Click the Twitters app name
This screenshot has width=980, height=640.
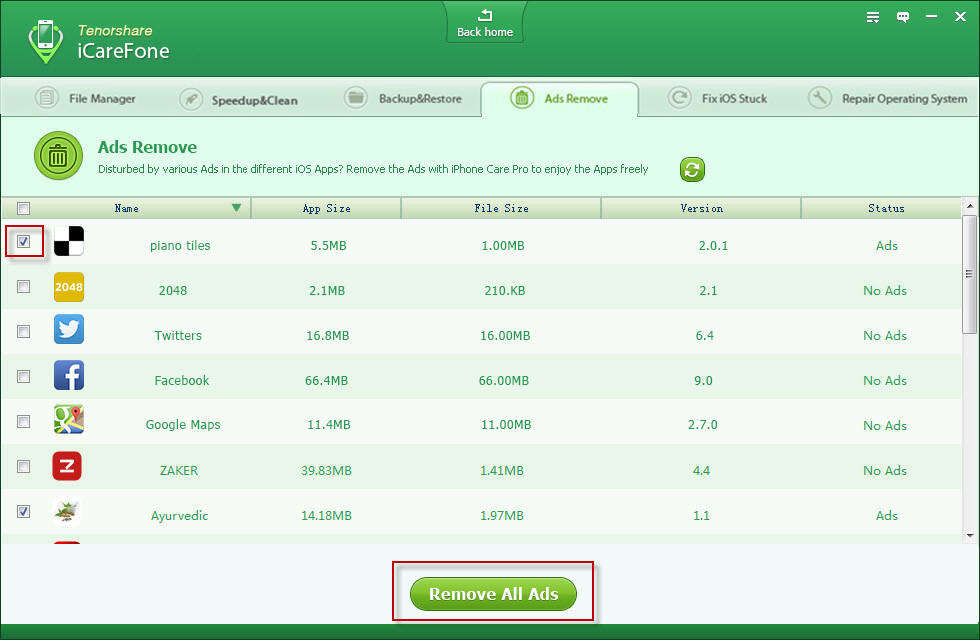point(178,336)
